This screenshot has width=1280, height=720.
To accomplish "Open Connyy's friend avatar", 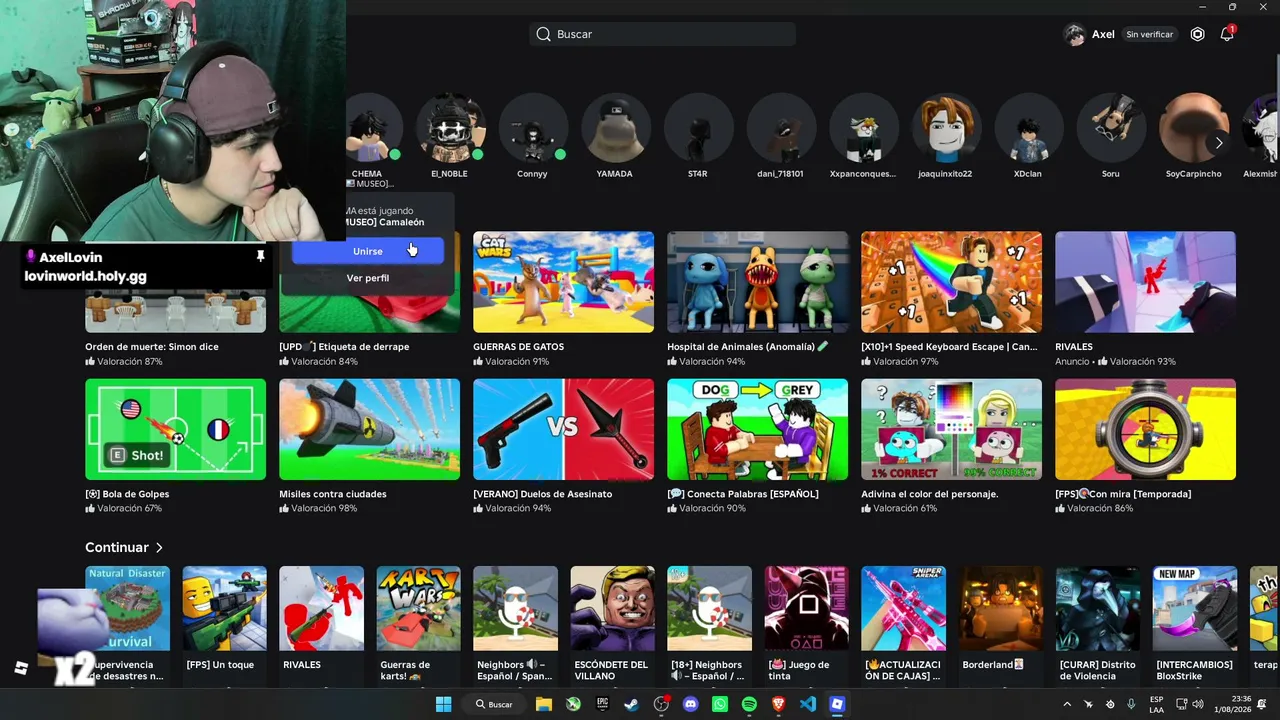I will (533, 128).
